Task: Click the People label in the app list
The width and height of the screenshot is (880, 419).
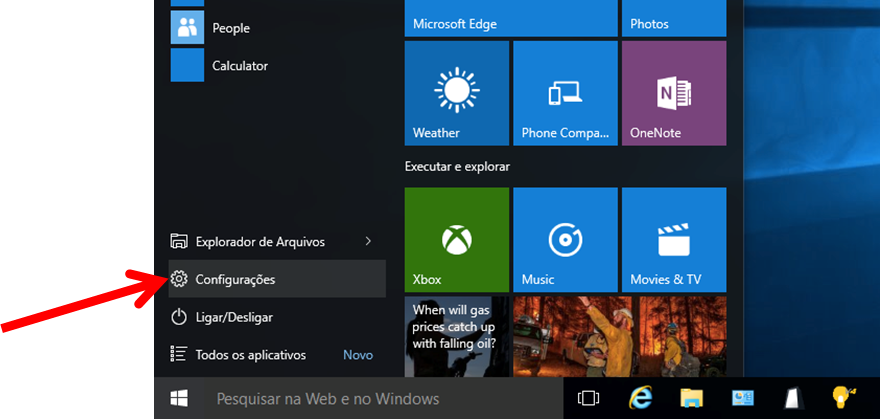Action: pos(231,28)
